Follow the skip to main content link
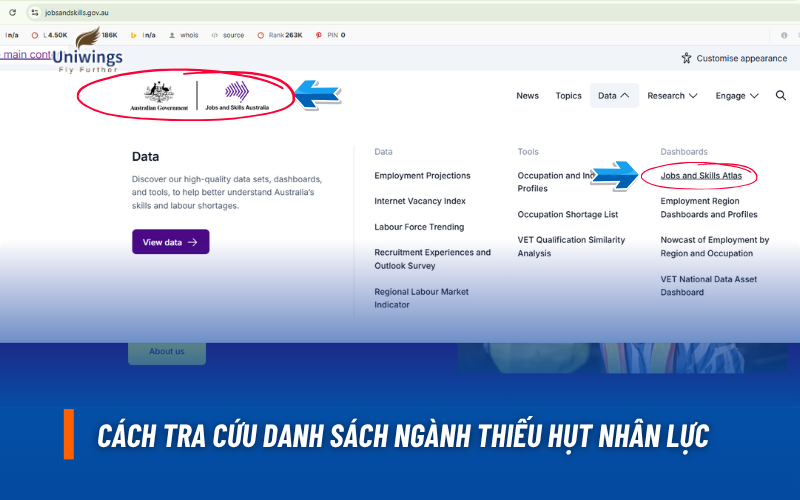The height and width of the screenshot is (500, 800). (x=26, y=55)
